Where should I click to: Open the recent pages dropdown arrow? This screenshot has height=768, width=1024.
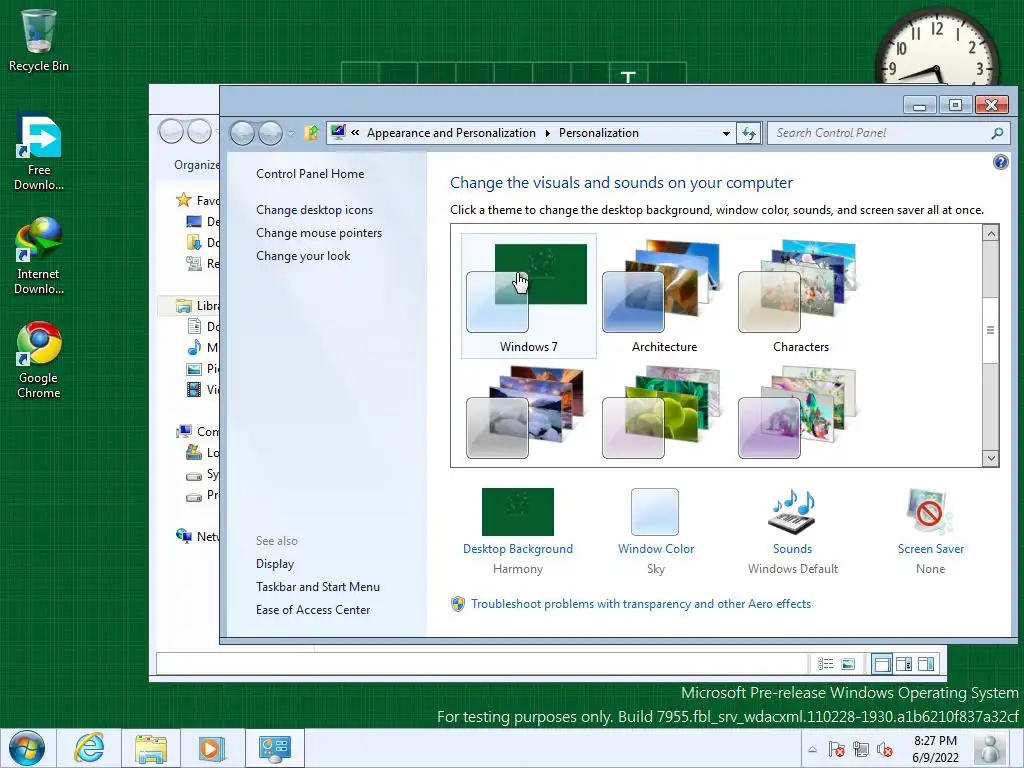pos(291,133)
